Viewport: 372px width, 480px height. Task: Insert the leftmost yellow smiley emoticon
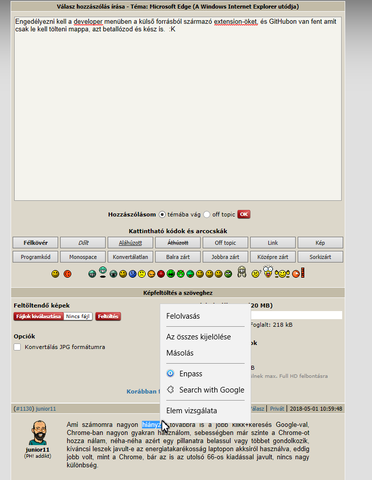click(55, 274)
